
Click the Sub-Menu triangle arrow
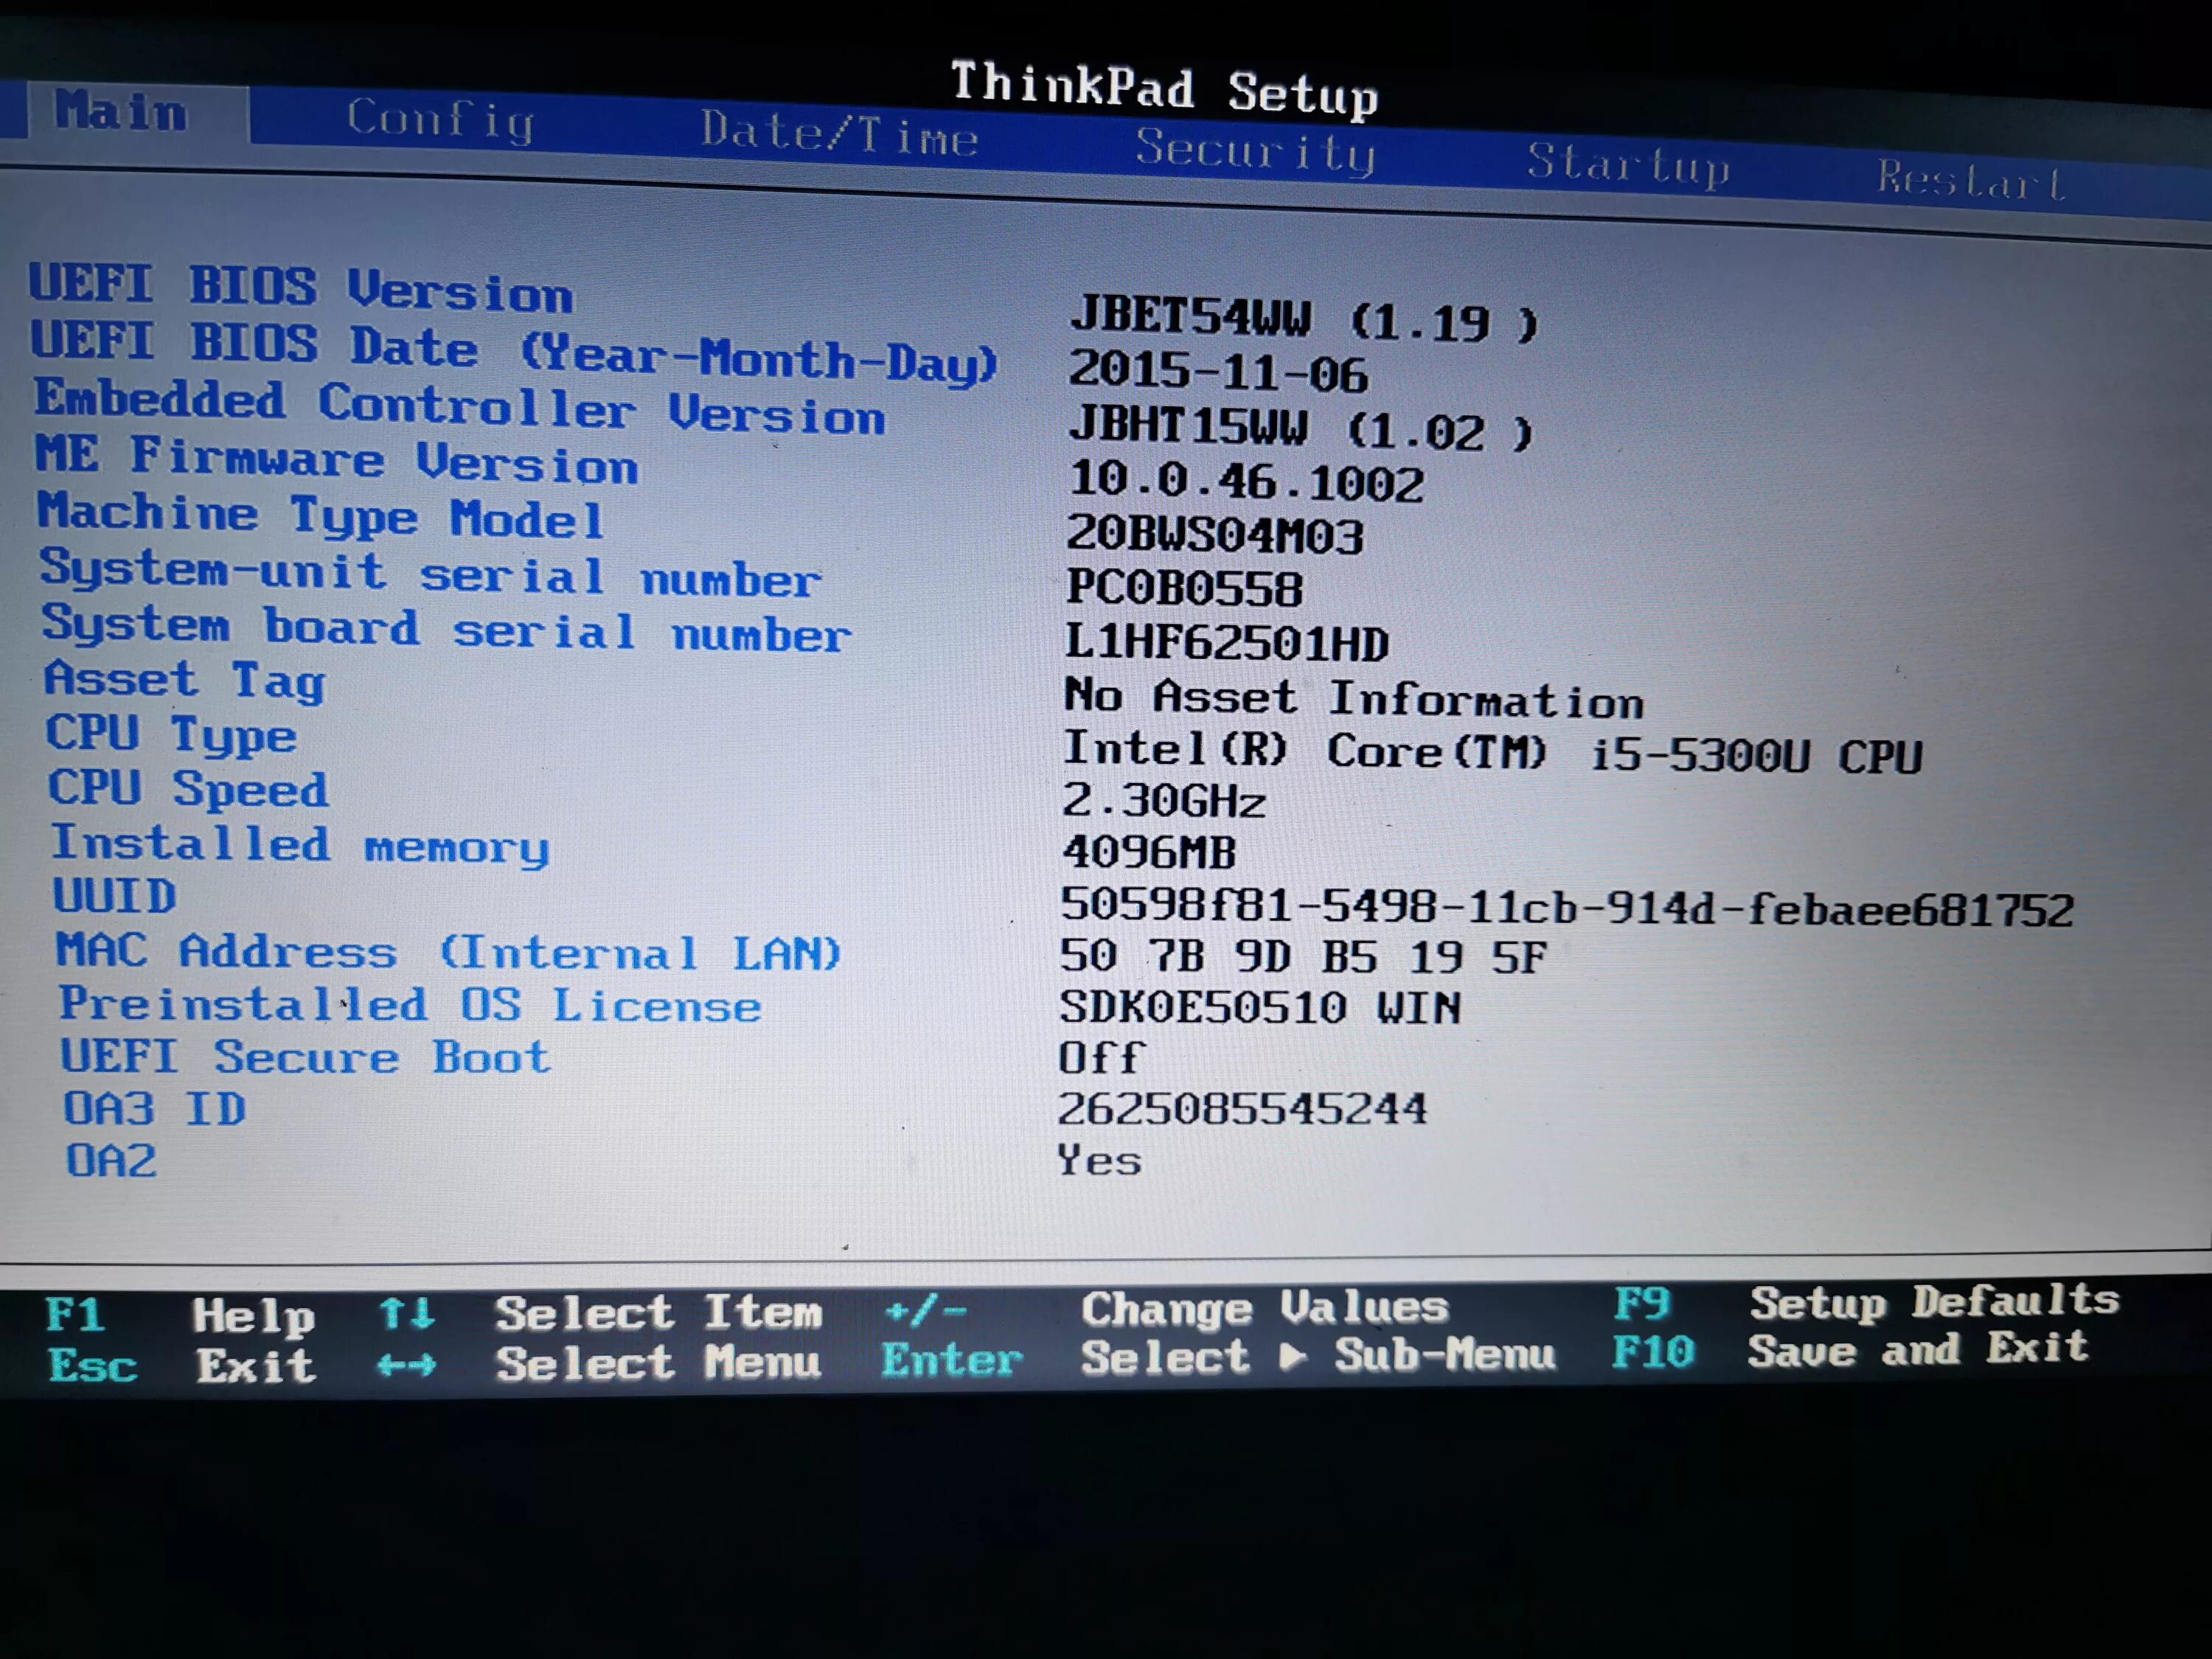pos(1293,1357)
